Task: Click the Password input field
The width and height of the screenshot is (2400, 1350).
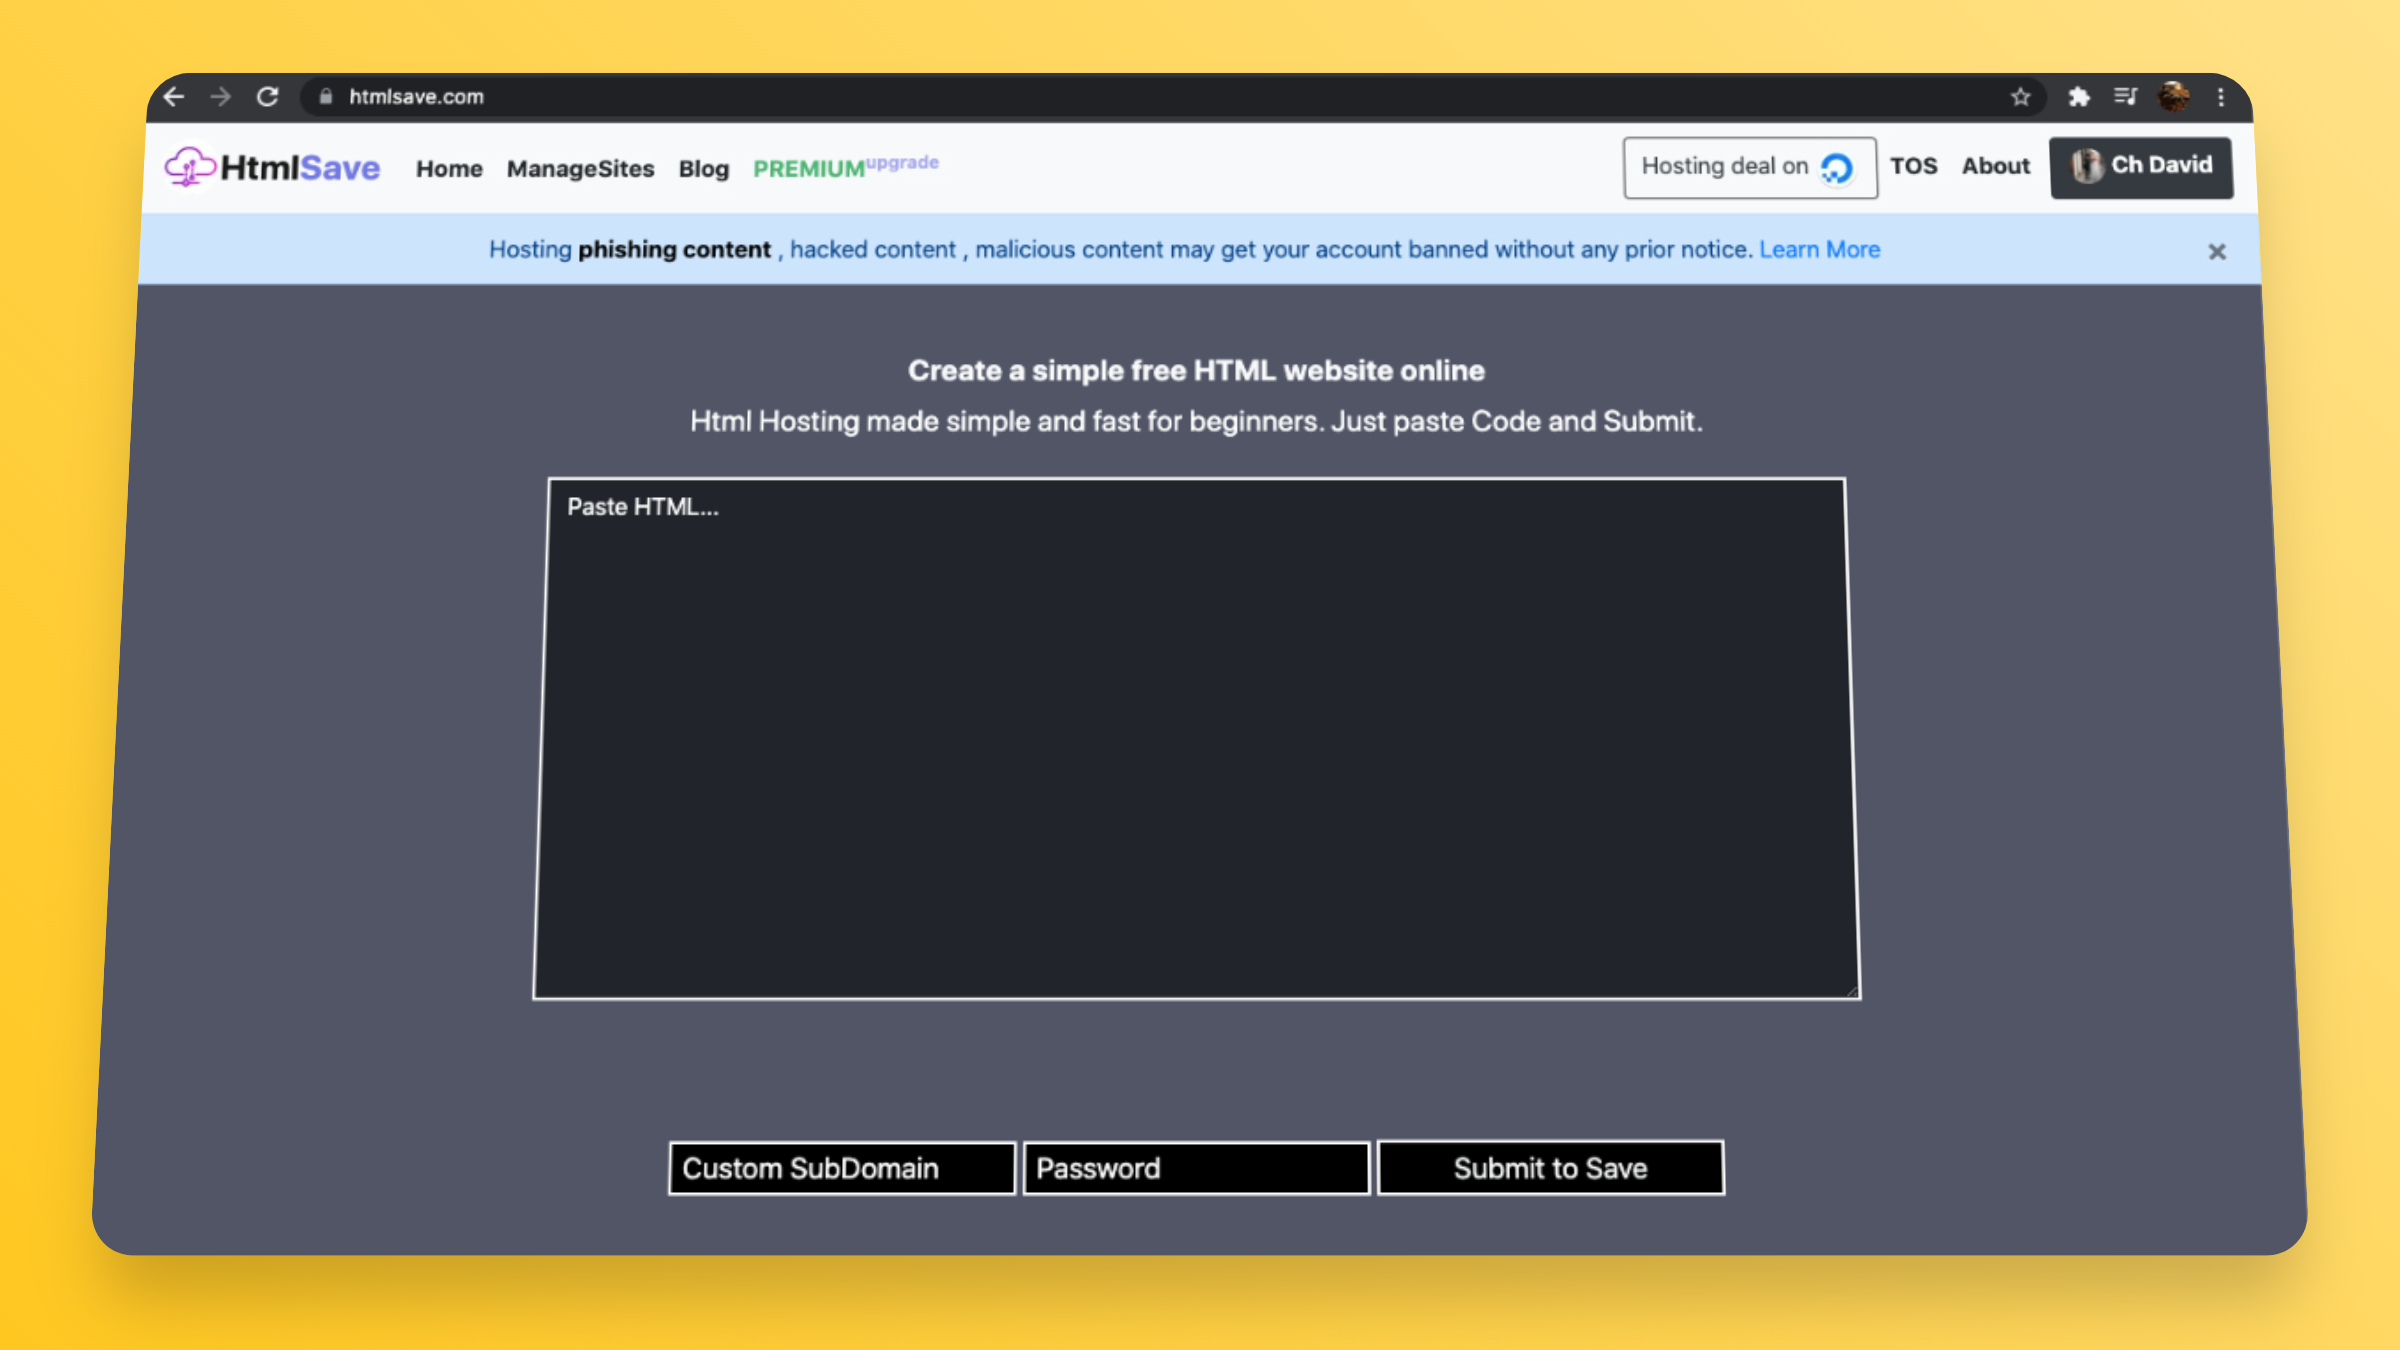Action: (x=1197, y=1167)
